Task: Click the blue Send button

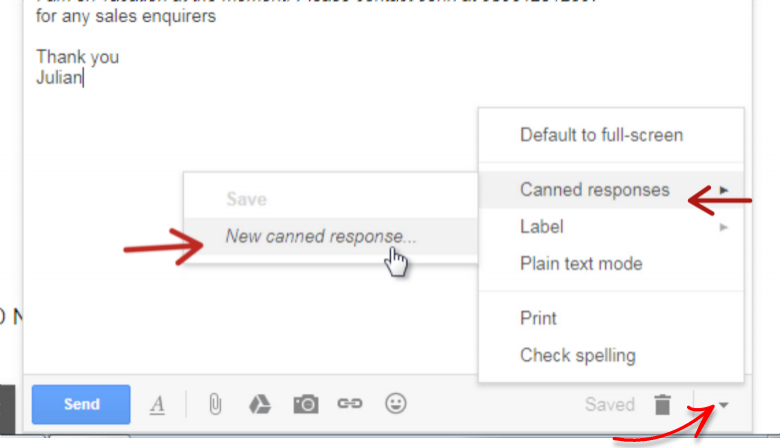Action: coord(81,404)
